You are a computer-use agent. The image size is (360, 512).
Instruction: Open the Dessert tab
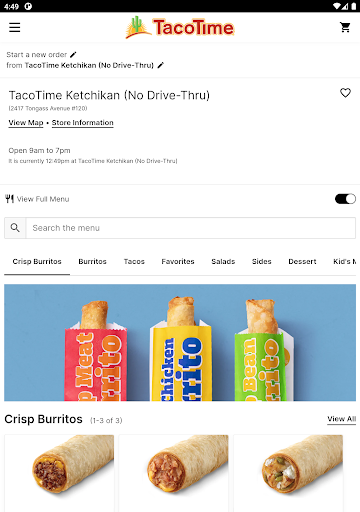302,262
